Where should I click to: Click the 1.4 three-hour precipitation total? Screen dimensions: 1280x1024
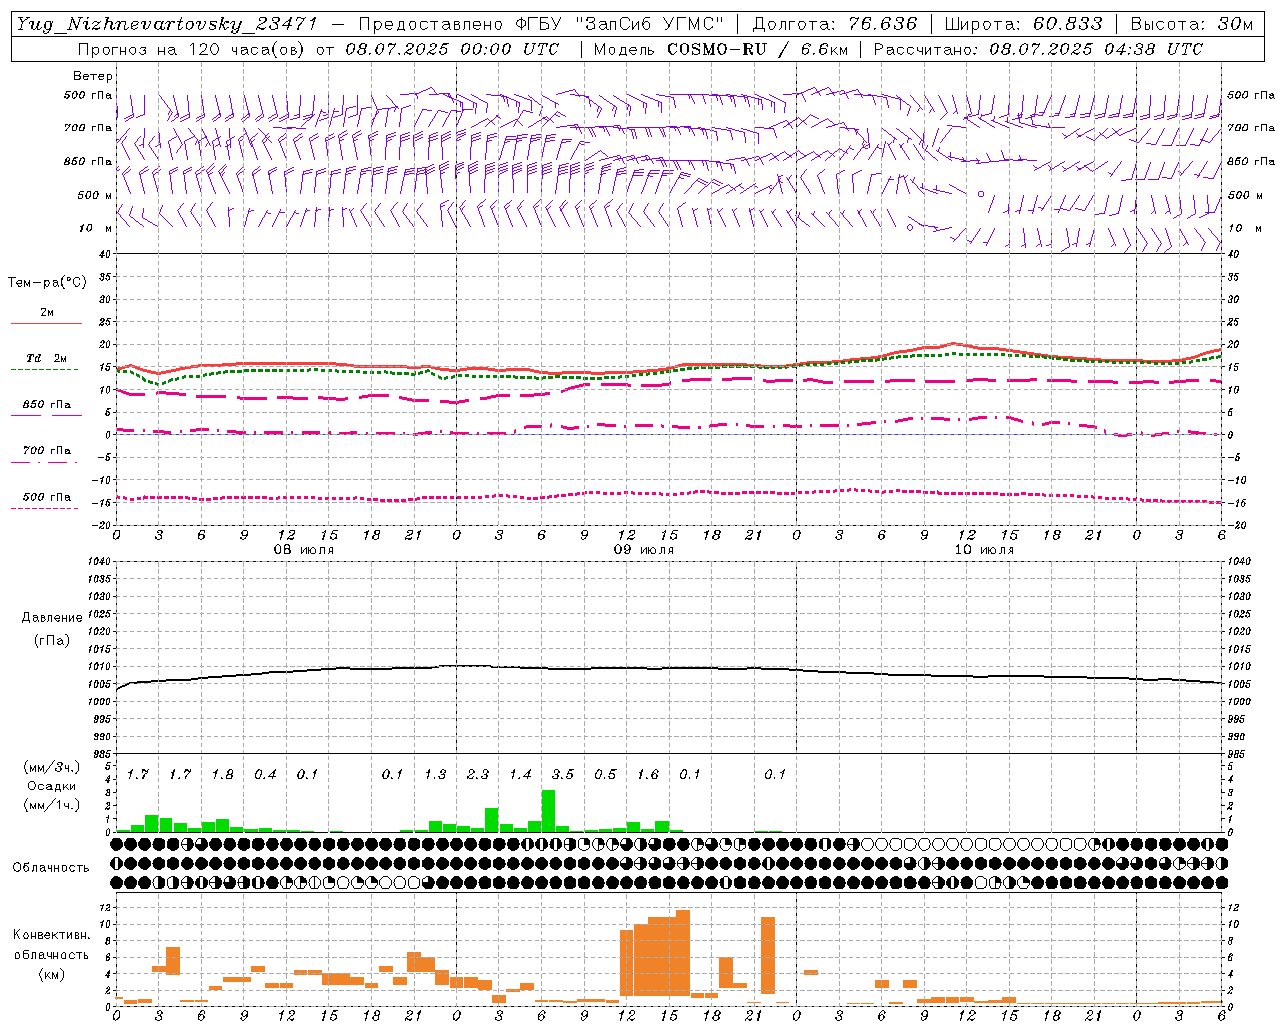point(520,775)
